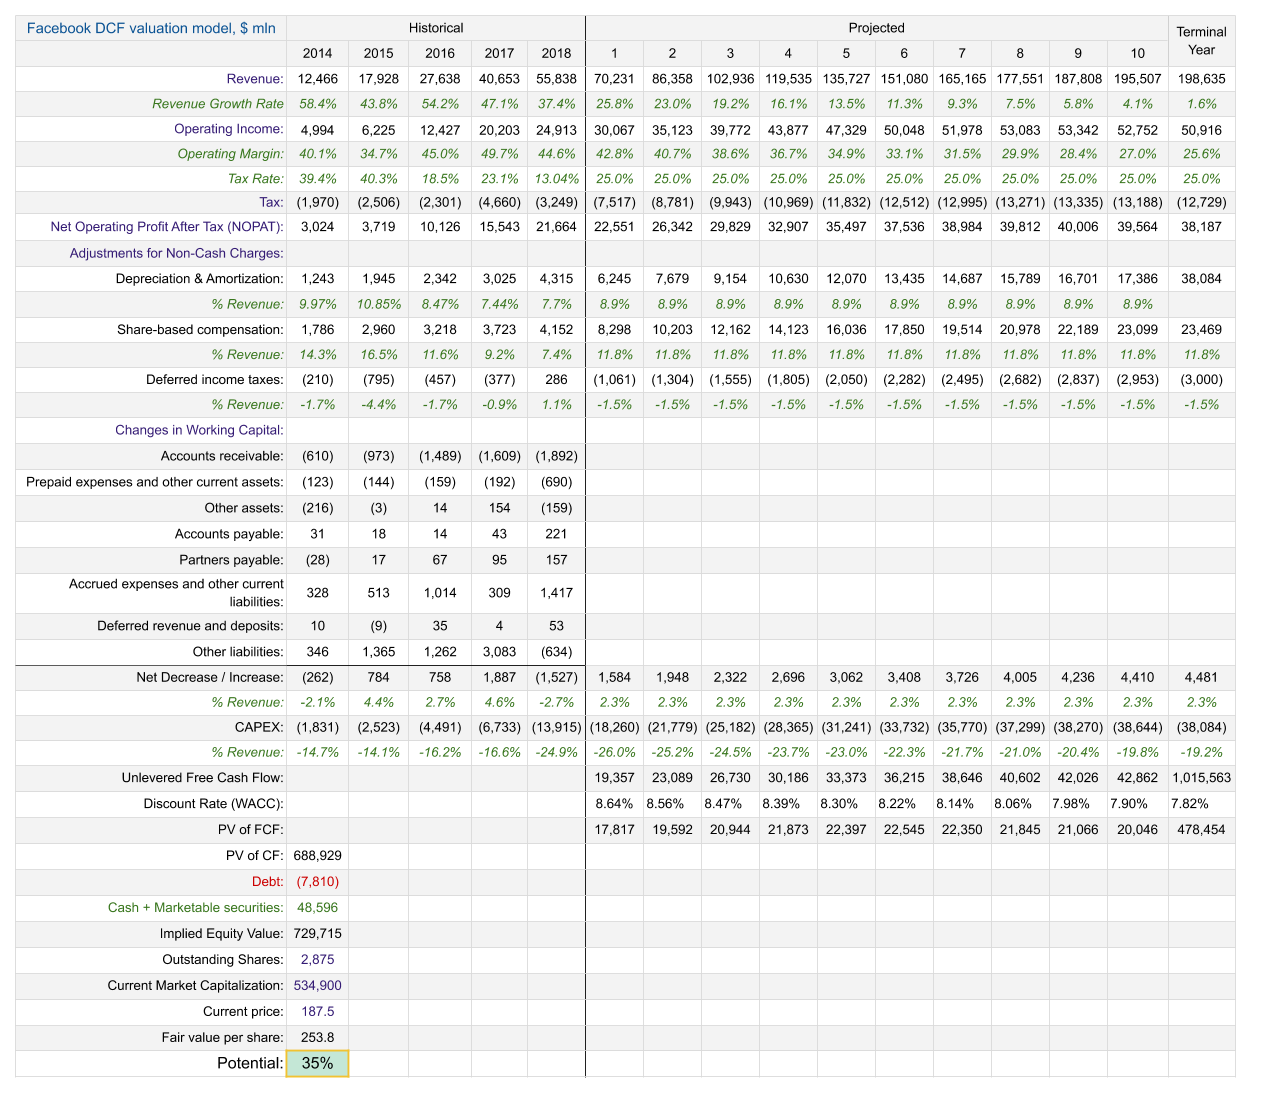Select terminal year free cash flow 1,015,563
Image resolution: width=1262 pixels, height=1100 pixels.
1201,777
